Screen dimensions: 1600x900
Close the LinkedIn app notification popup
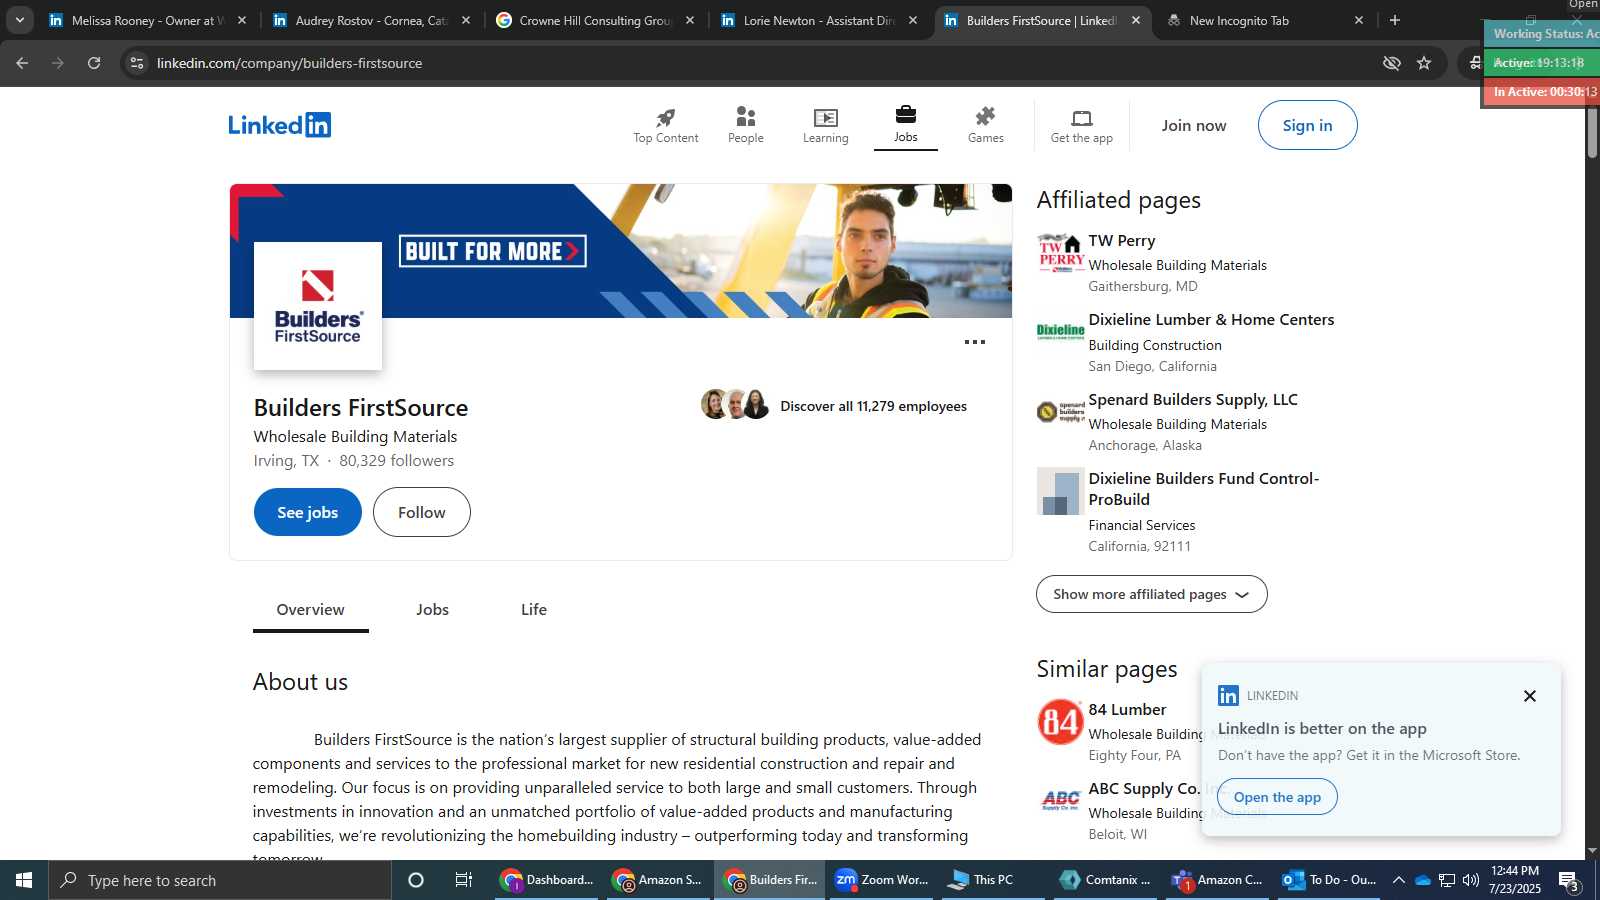pos(1529,696)
